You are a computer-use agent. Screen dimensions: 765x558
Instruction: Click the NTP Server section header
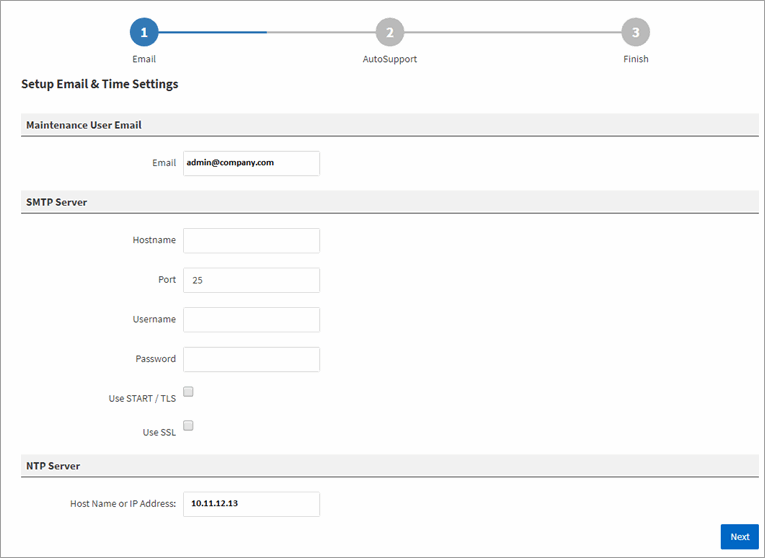click(x=53, y=466)
